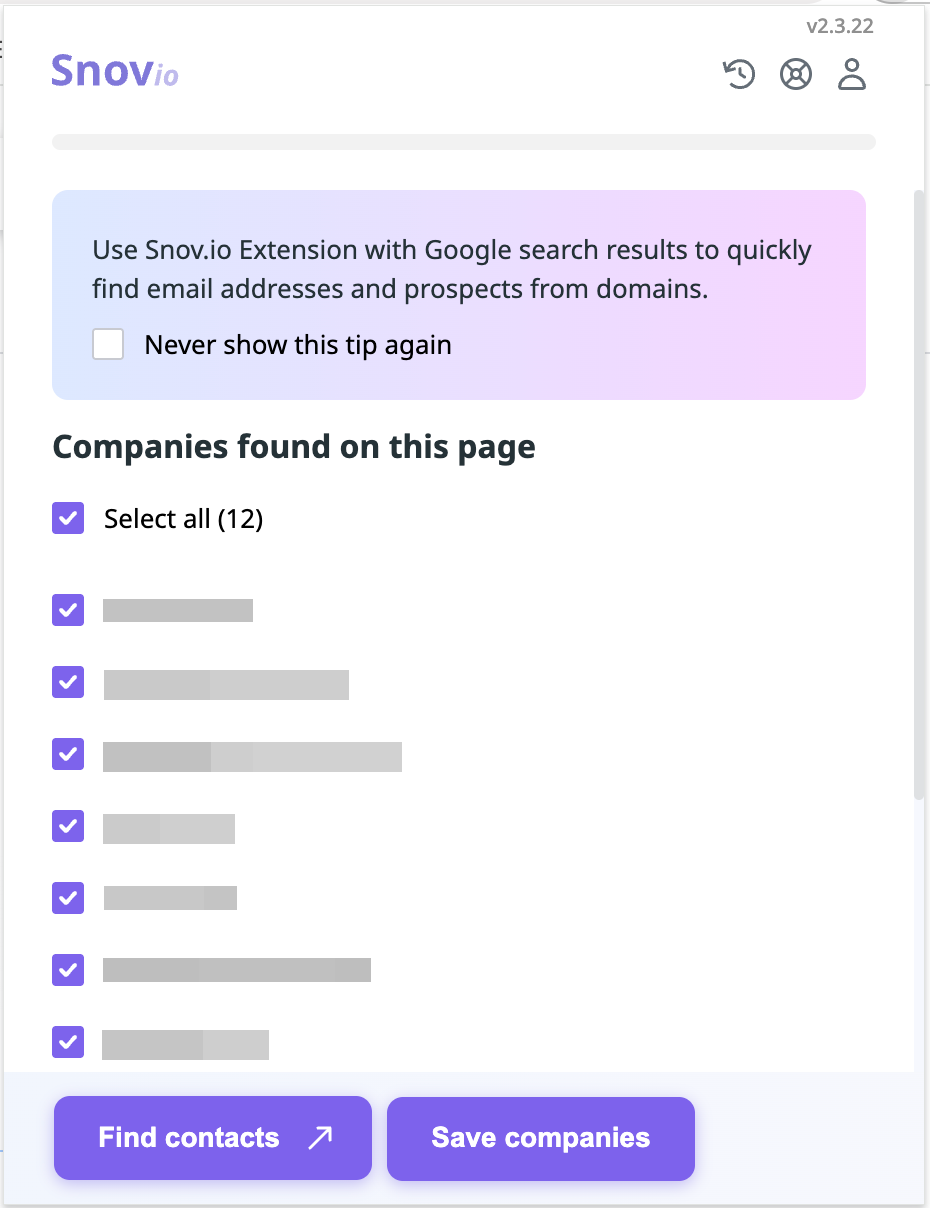
Task: Click the Save companies button
Action: (541, 1138)
